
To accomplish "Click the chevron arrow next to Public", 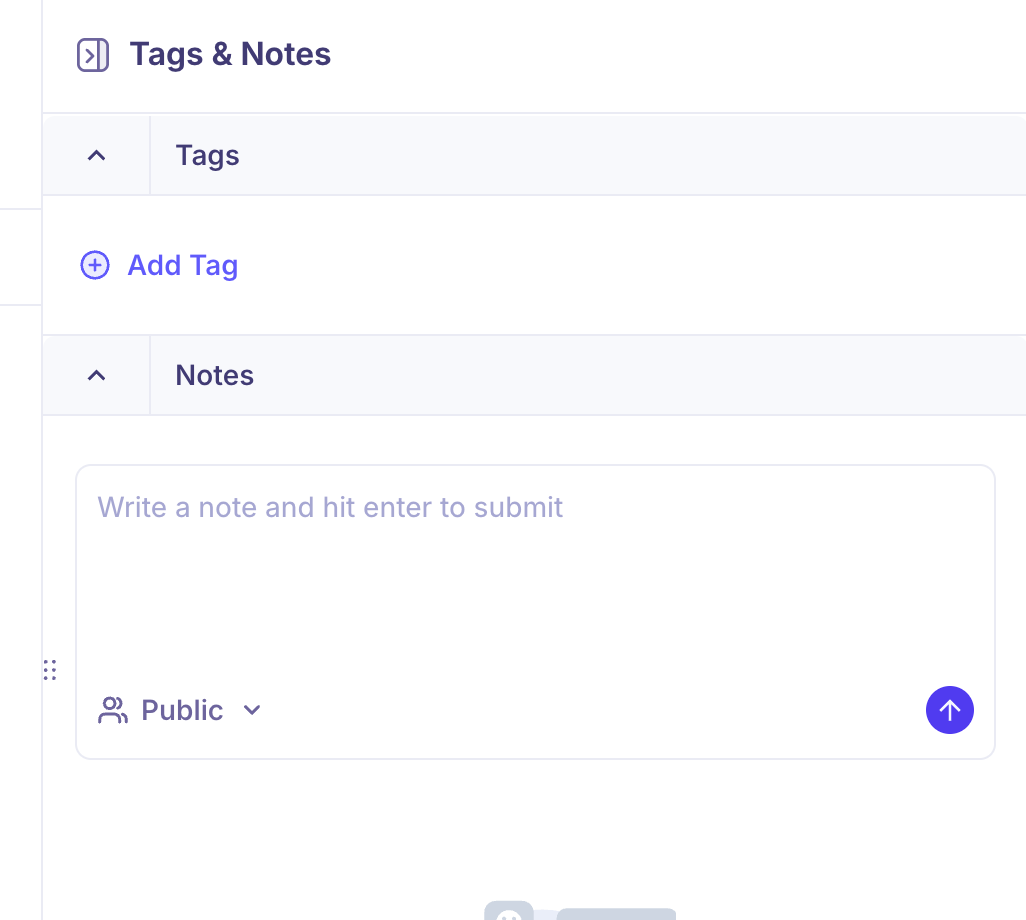I will pos(252,710).
